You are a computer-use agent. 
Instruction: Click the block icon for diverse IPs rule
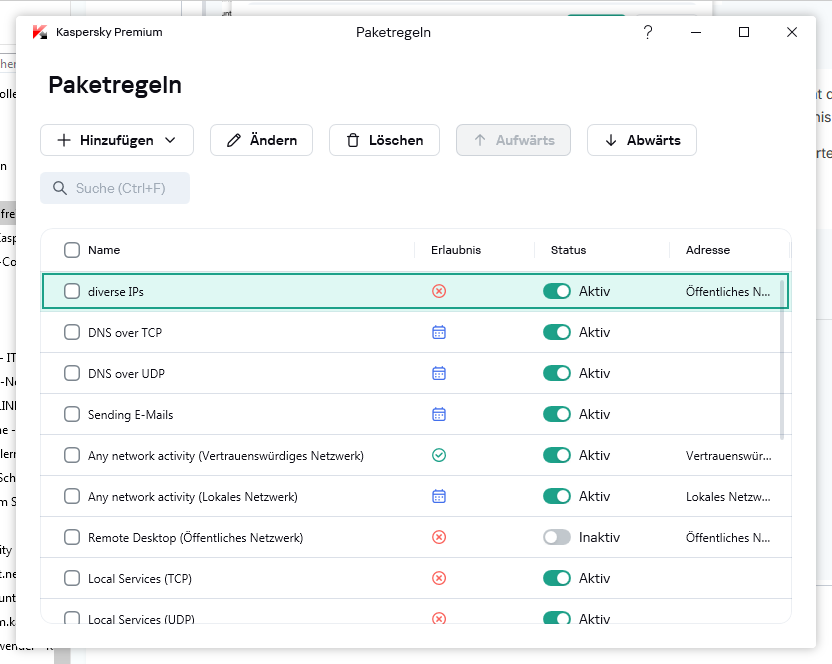coord(438,291)
